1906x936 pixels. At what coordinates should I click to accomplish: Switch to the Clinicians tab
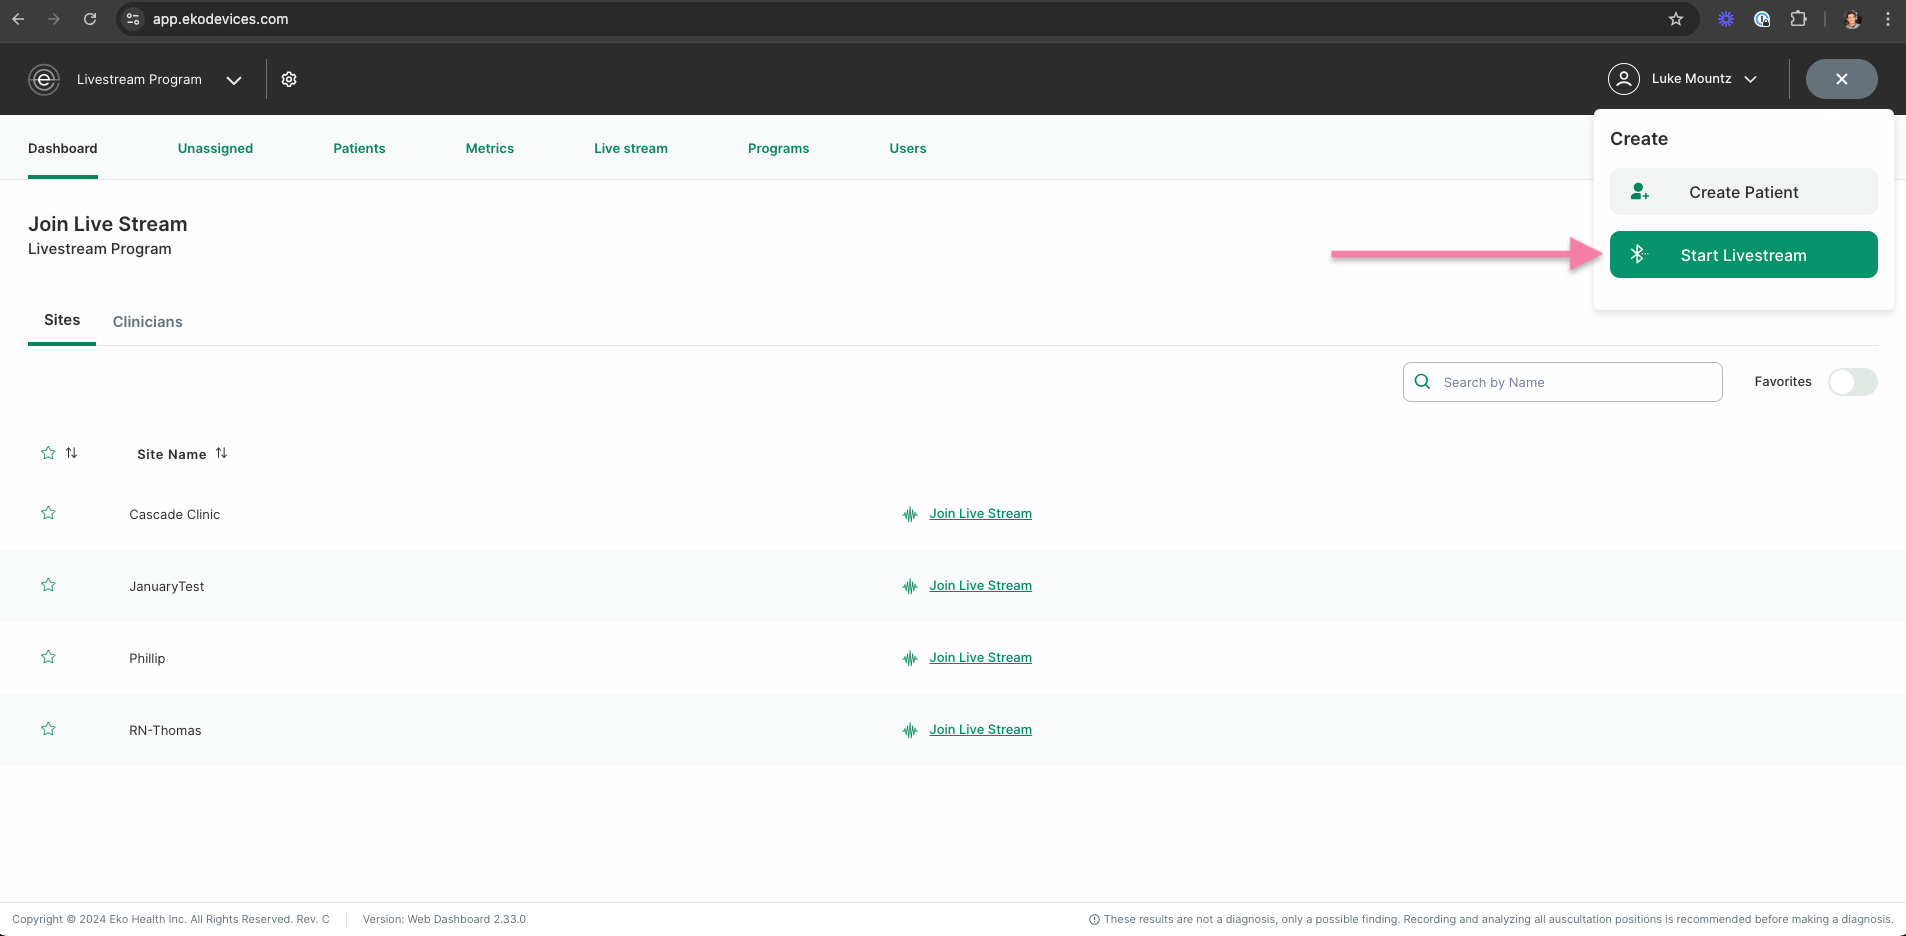147,322
